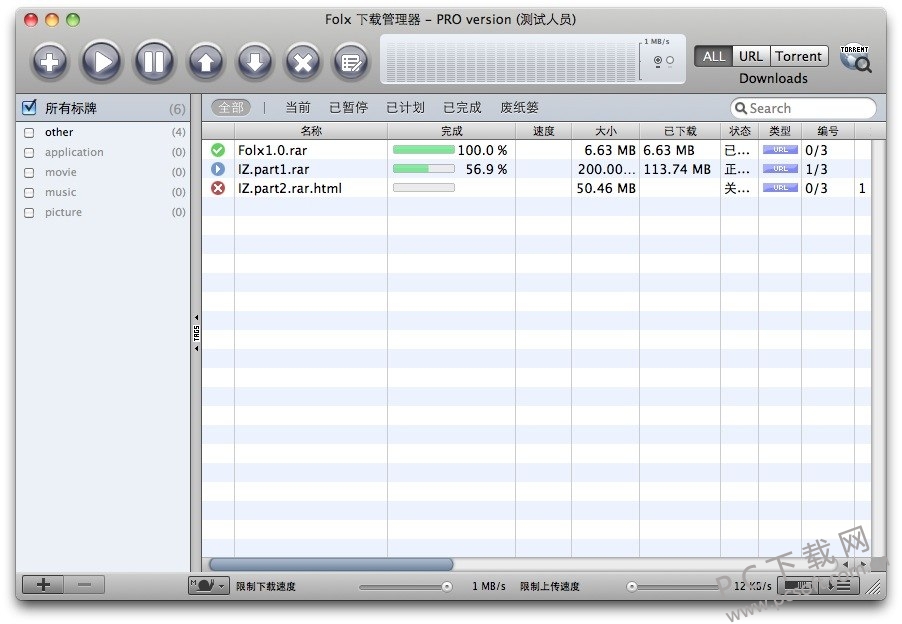Select the 全部 filter tab
Image resolution: width=902 pixels, height=624 pixels.
click(231, 108)
